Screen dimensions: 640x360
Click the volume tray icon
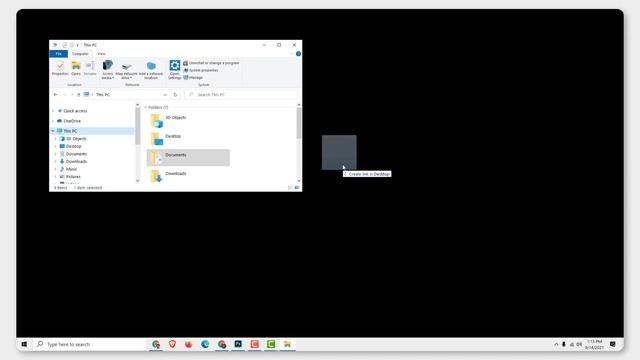[579, 344]
